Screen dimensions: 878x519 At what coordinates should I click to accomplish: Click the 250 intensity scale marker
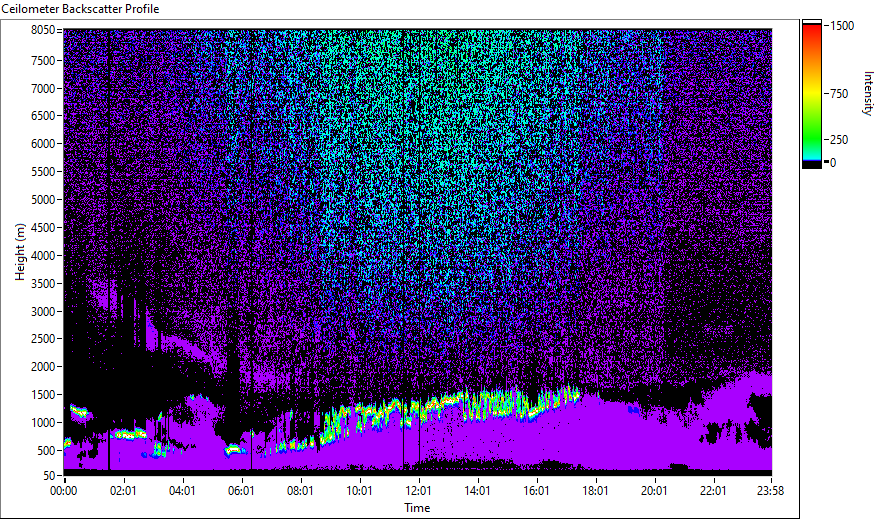pyautogui.click(x=839, y=140)
